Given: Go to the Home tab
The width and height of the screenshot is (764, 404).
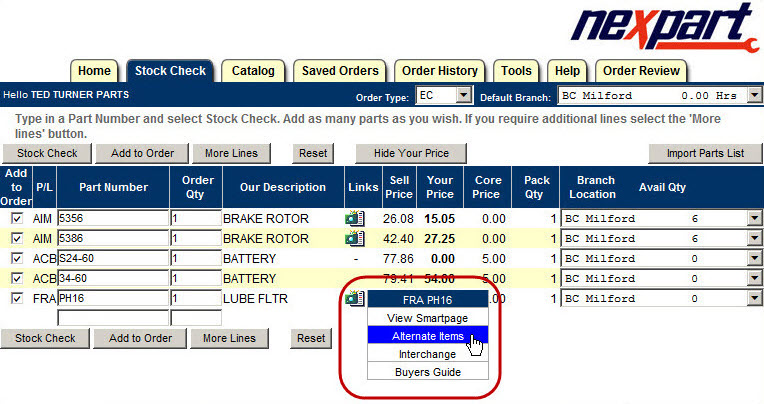Looking at the screenshot, I should click(94, 71).
